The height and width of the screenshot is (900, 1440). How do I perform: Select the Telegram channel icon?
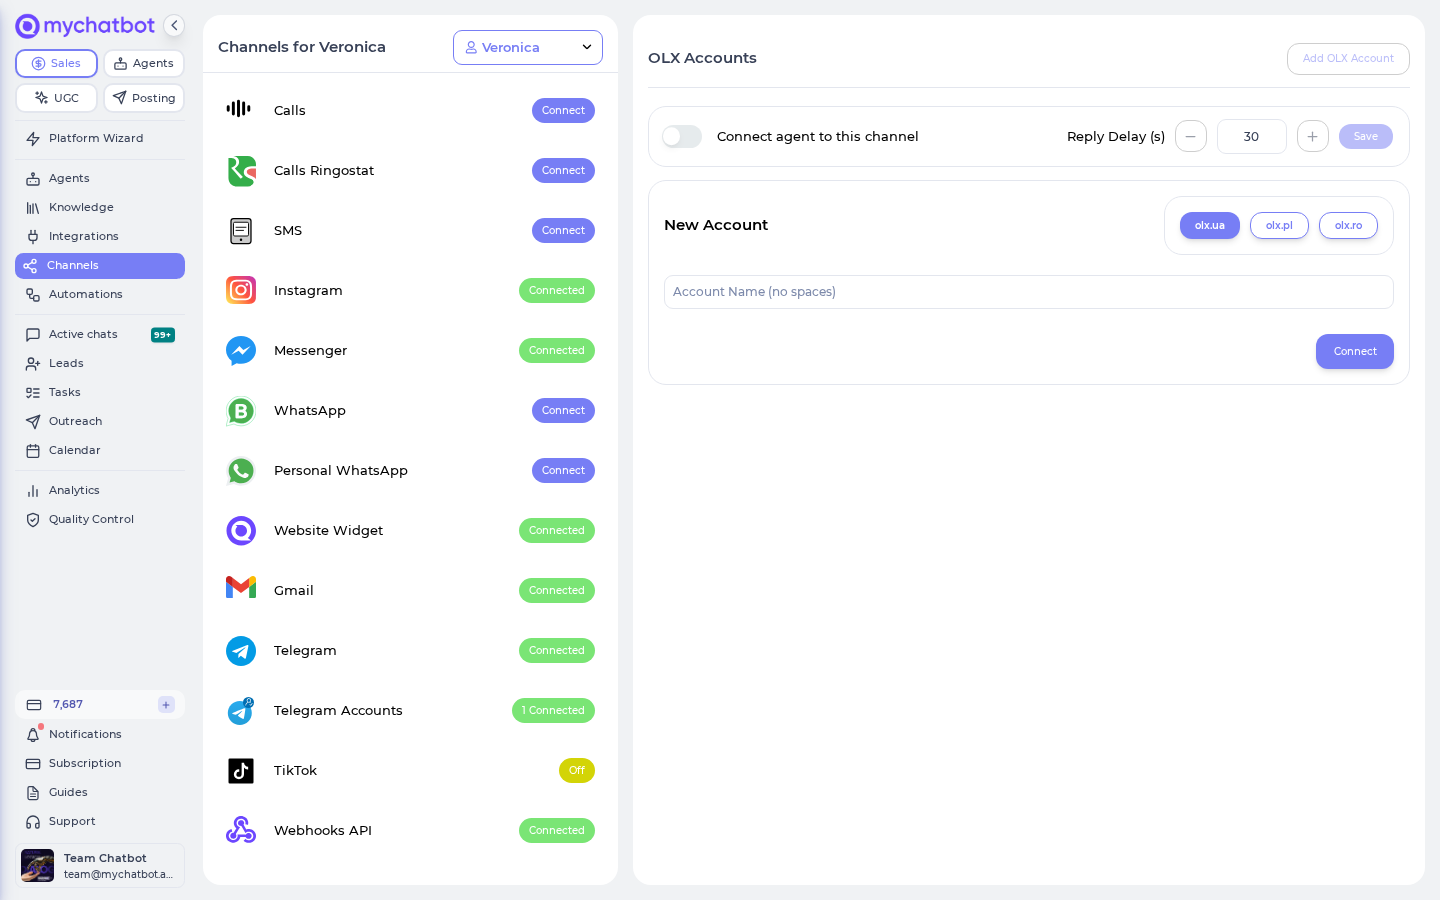click(x=241, y=651)
